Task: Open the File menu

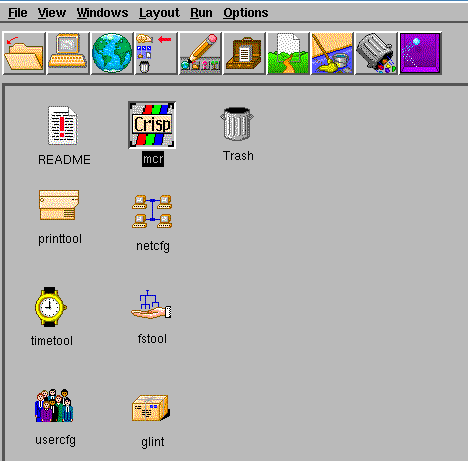Action: click(17, 13)
